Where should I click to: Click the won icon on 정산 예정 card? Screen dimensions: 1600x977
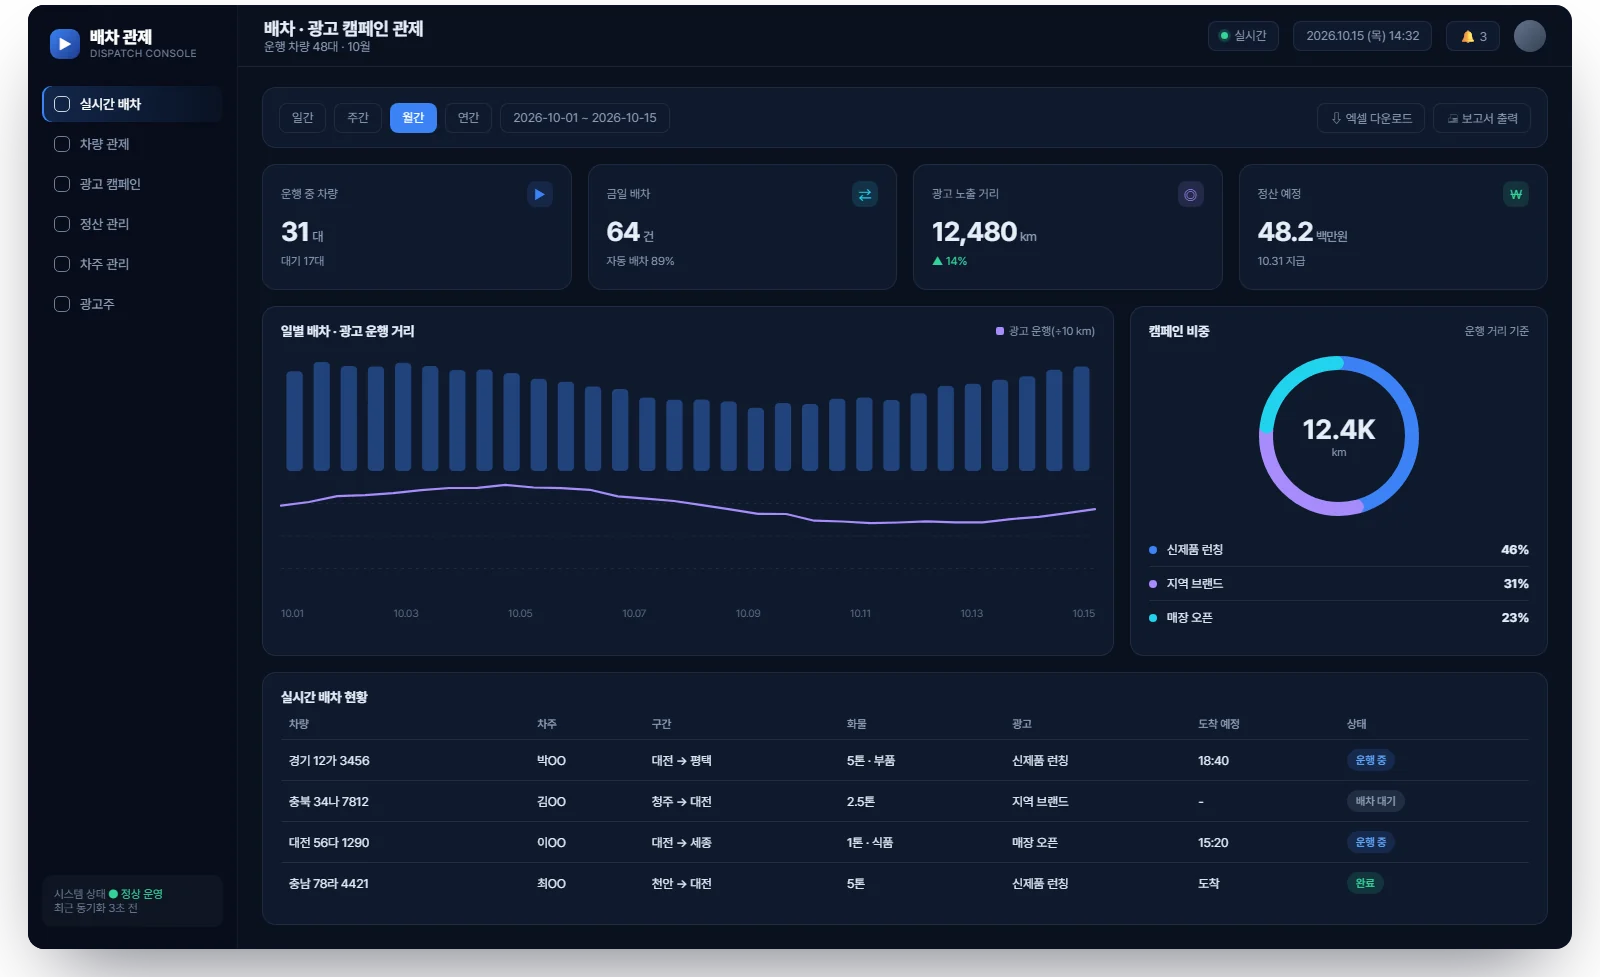point(1516,194)
